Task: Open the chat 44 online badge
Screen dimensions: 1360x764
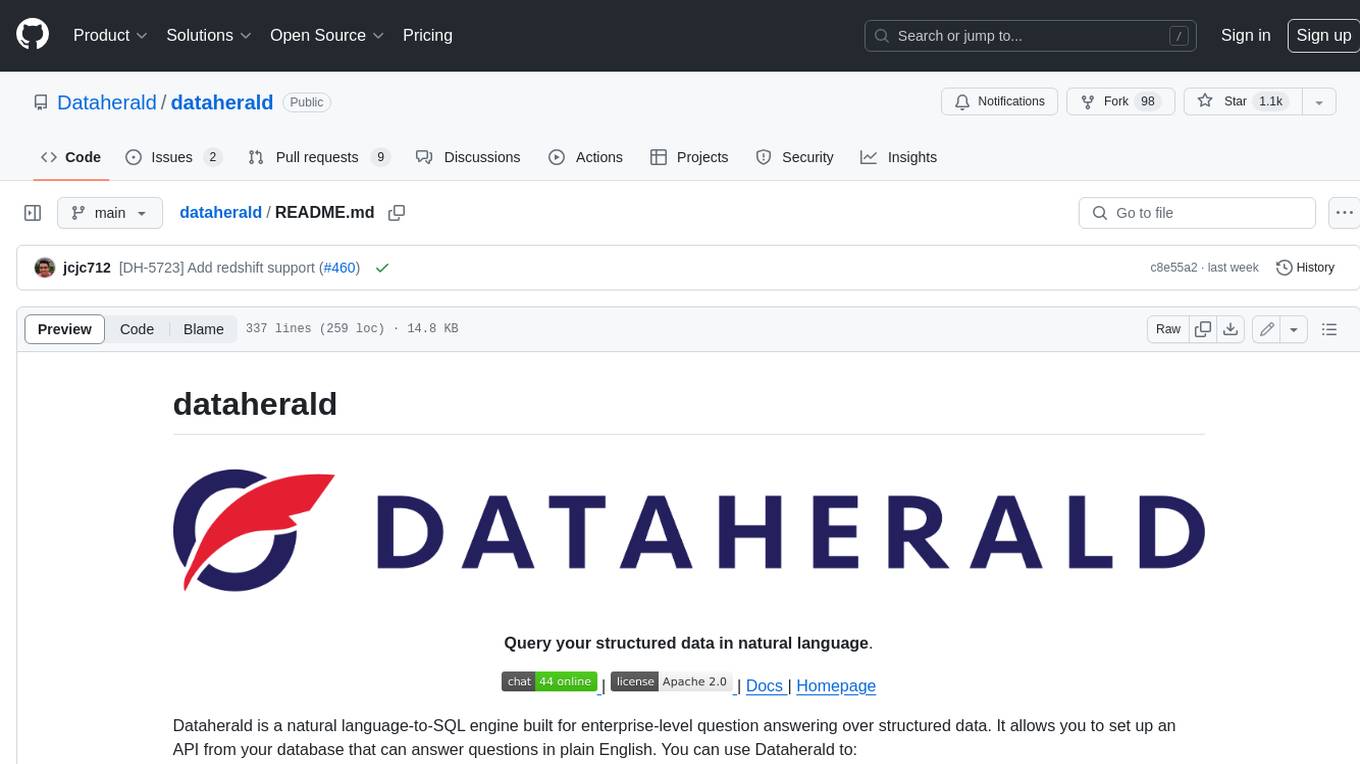Action: pyautogui.click(x=549, y=682)
